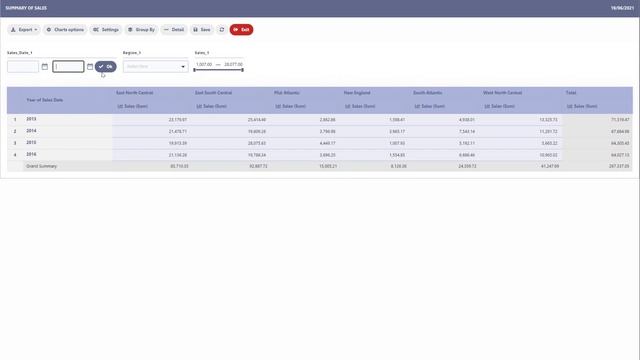Click 2016 Total sales value
Screen dimensions: 640x360
pos(620,156)
